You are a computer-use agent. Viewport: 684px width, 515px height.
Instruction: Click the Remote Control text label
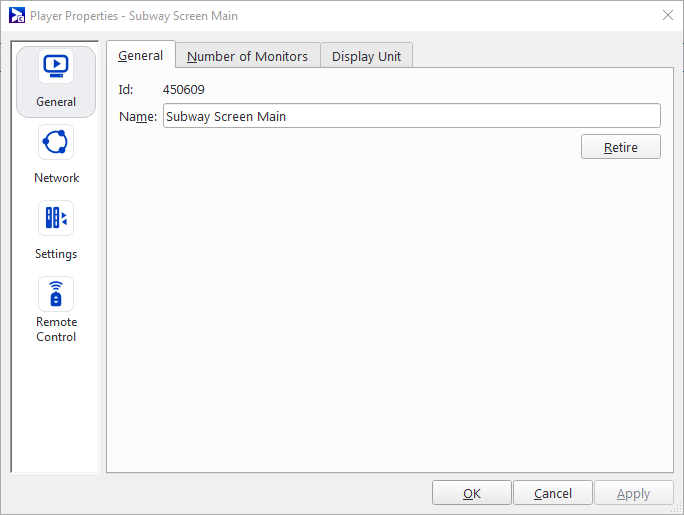(x=56, y=329)
